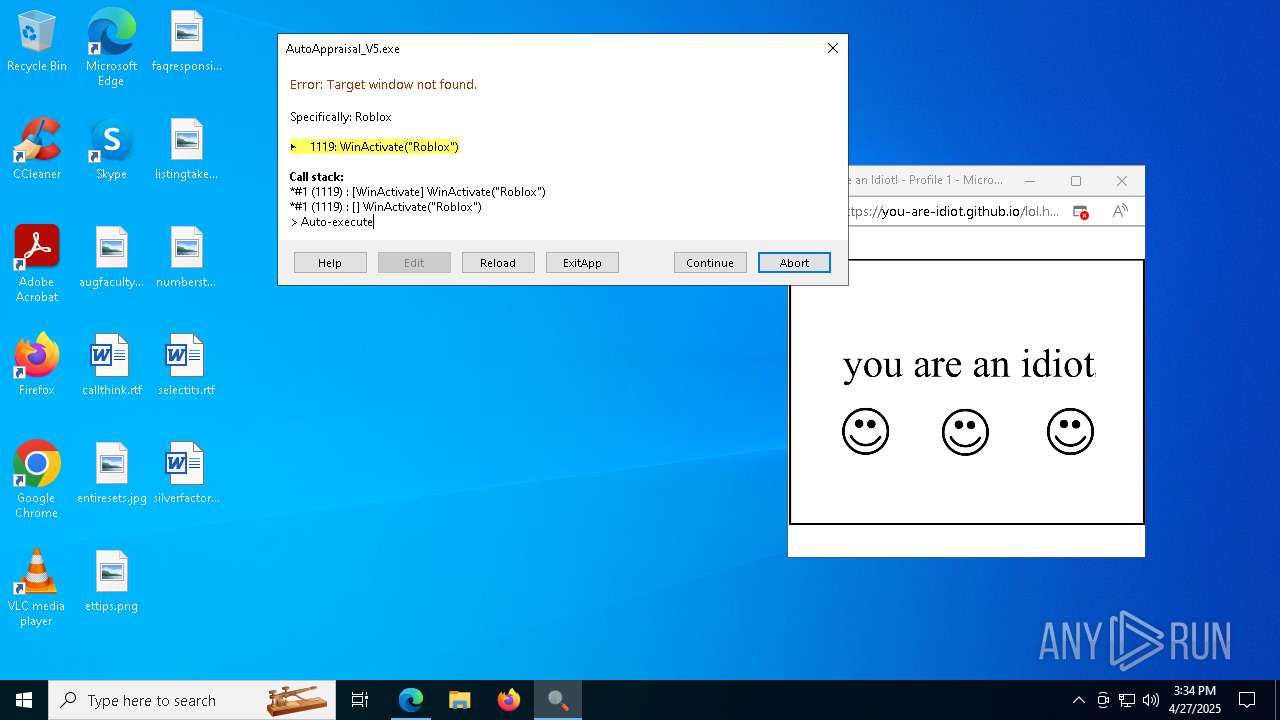Open VLC media player shortcut

coord(37,588)
